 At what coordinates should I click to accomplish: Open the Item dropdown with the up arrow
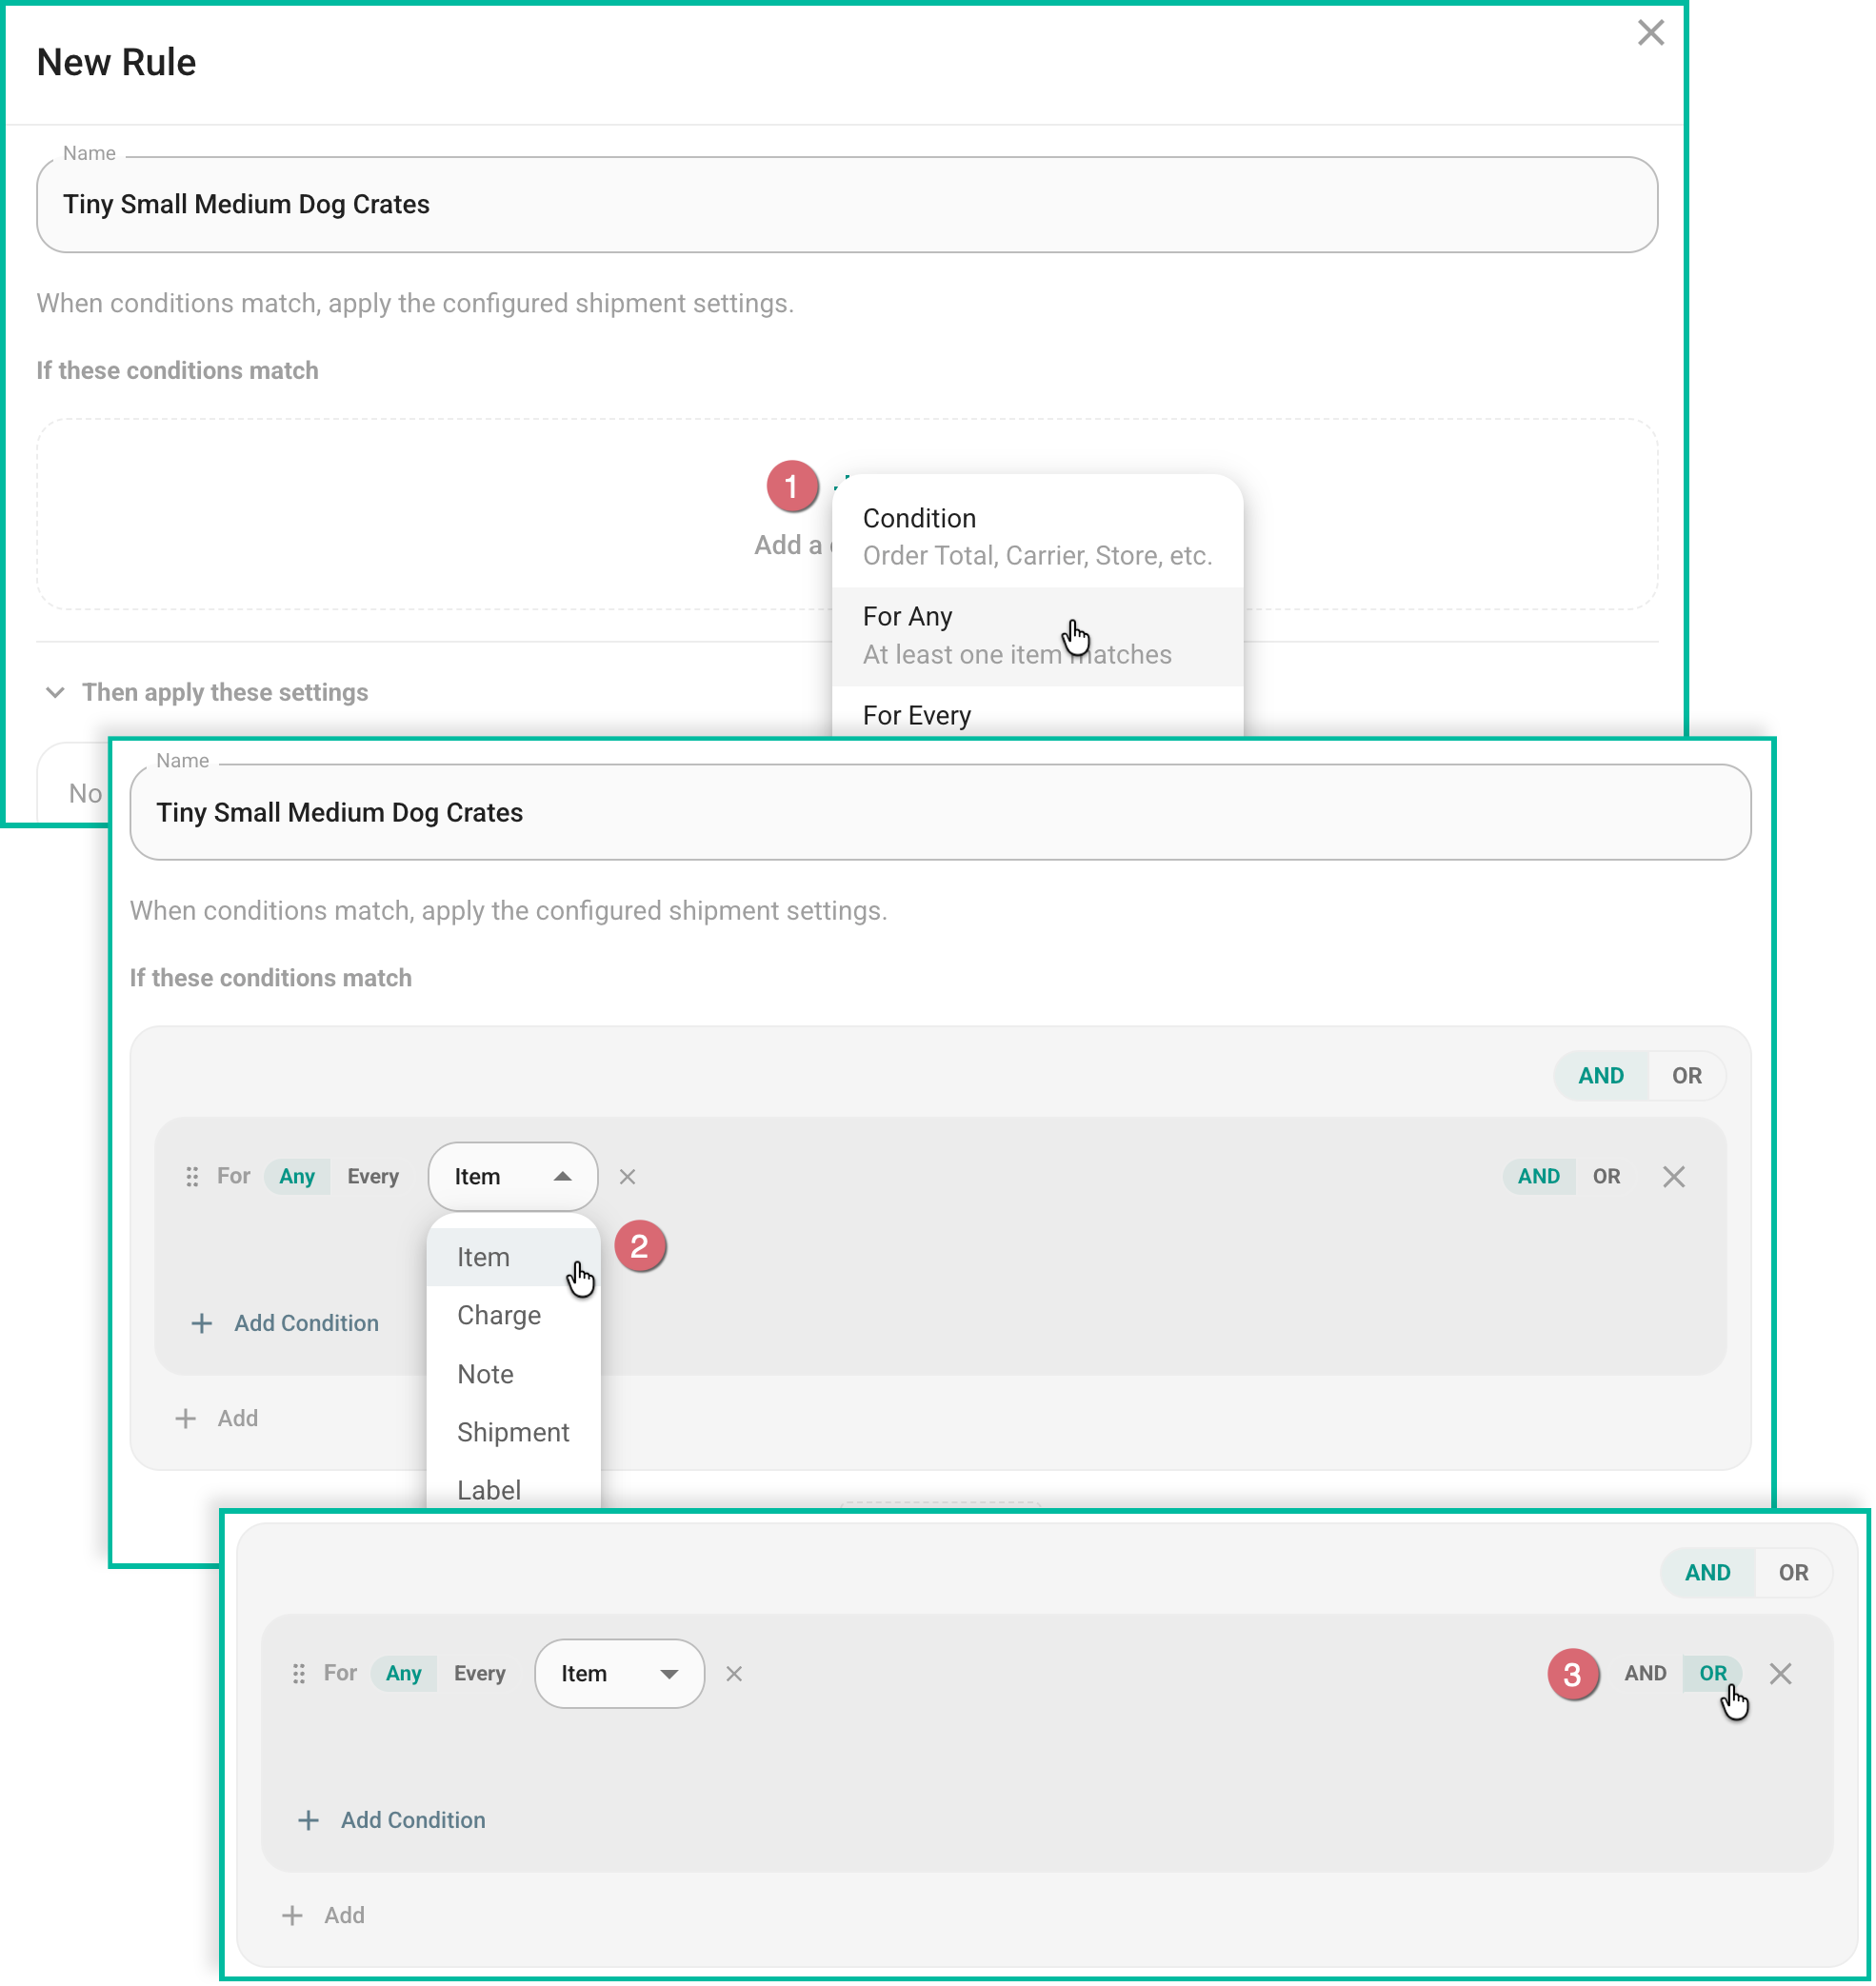click(x=514, y=1178)
